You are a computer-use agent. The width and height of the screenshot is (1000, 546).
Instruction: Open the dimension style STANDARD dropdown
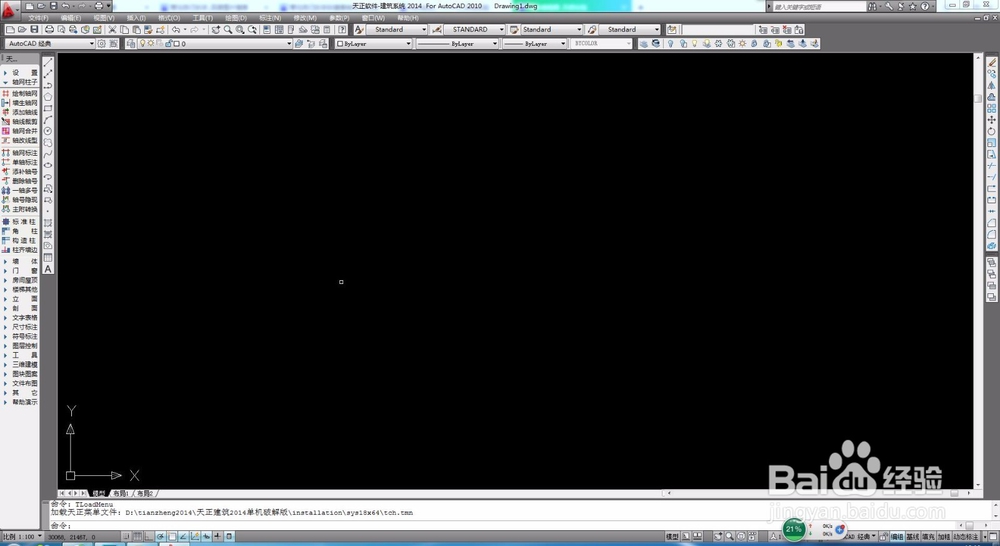pos(474,30)
